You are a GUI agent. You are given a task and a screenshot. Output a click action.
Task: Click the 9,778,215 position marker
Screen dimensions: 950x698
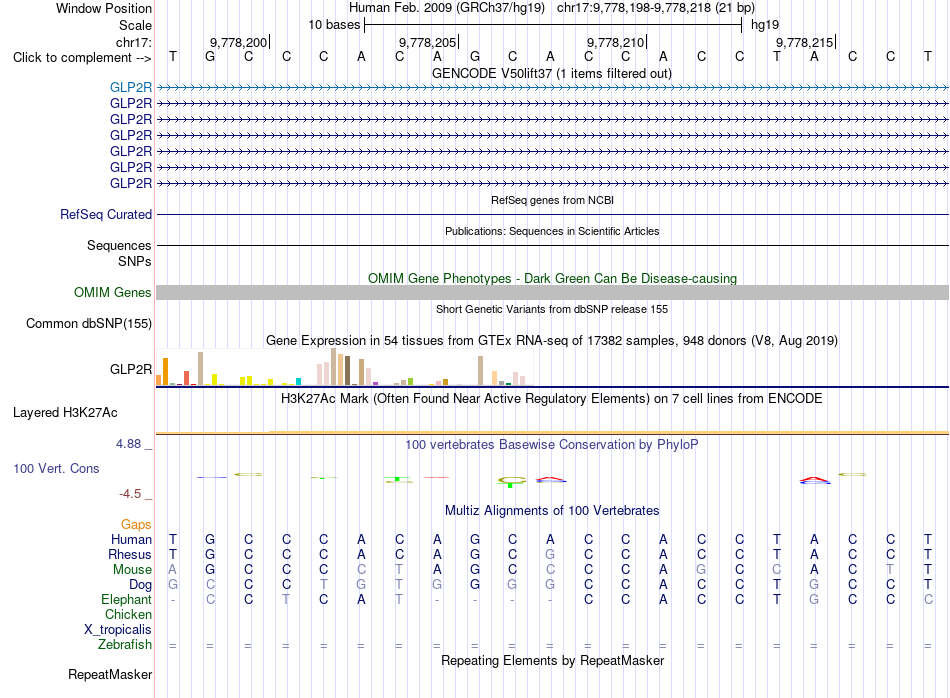(805, 42)
